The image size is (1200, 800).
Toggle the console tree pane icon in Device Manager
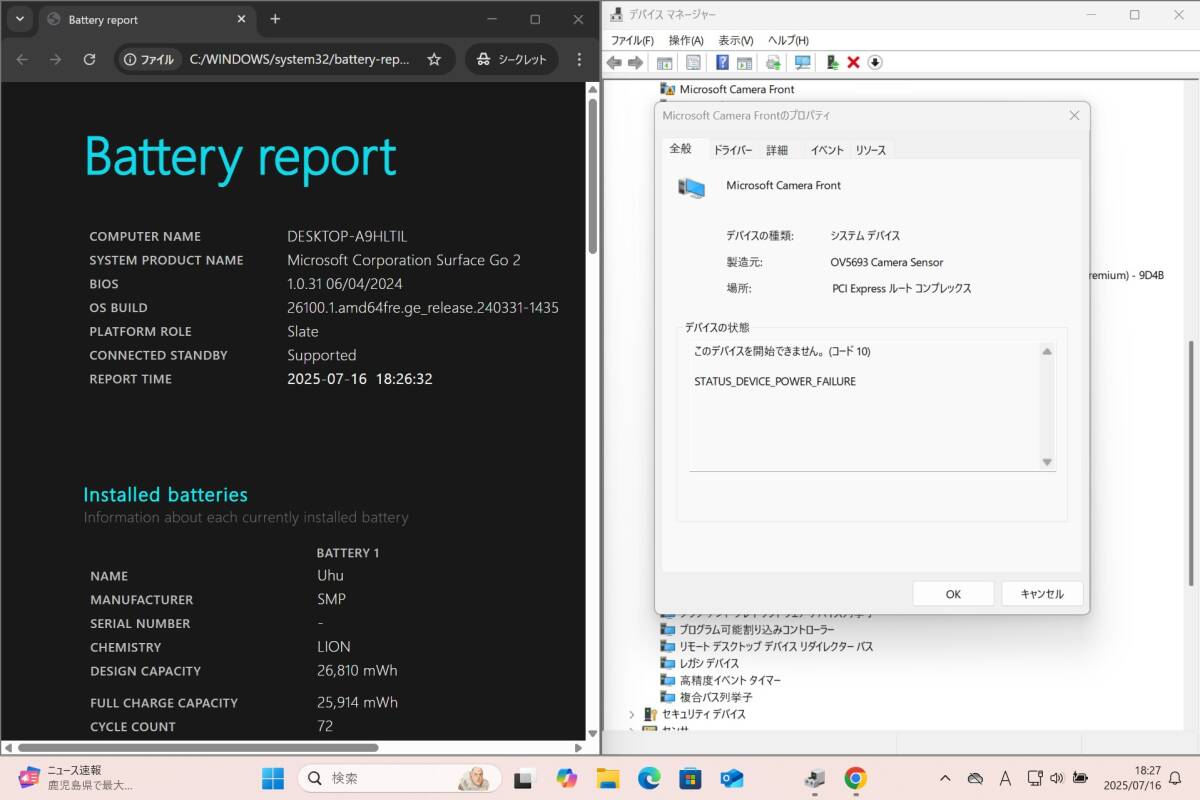664,62
